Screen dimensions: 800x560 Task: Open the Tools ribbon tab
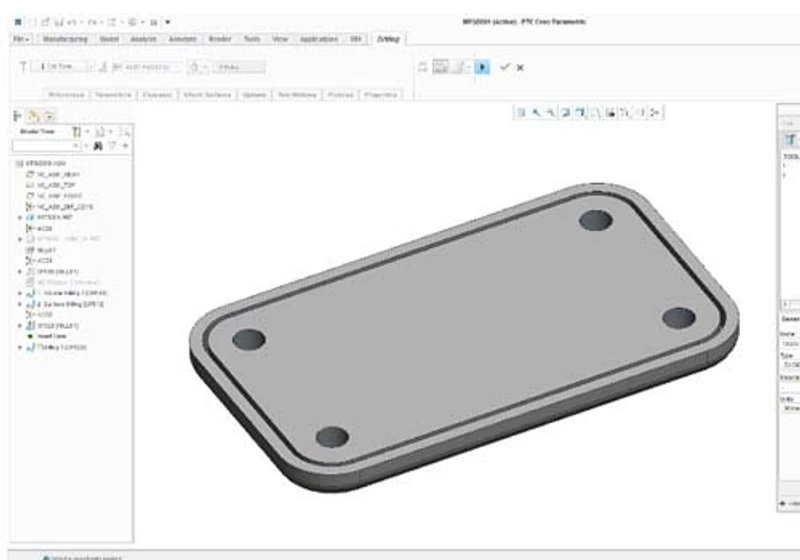pyautogui.click(x=252, y=39)
